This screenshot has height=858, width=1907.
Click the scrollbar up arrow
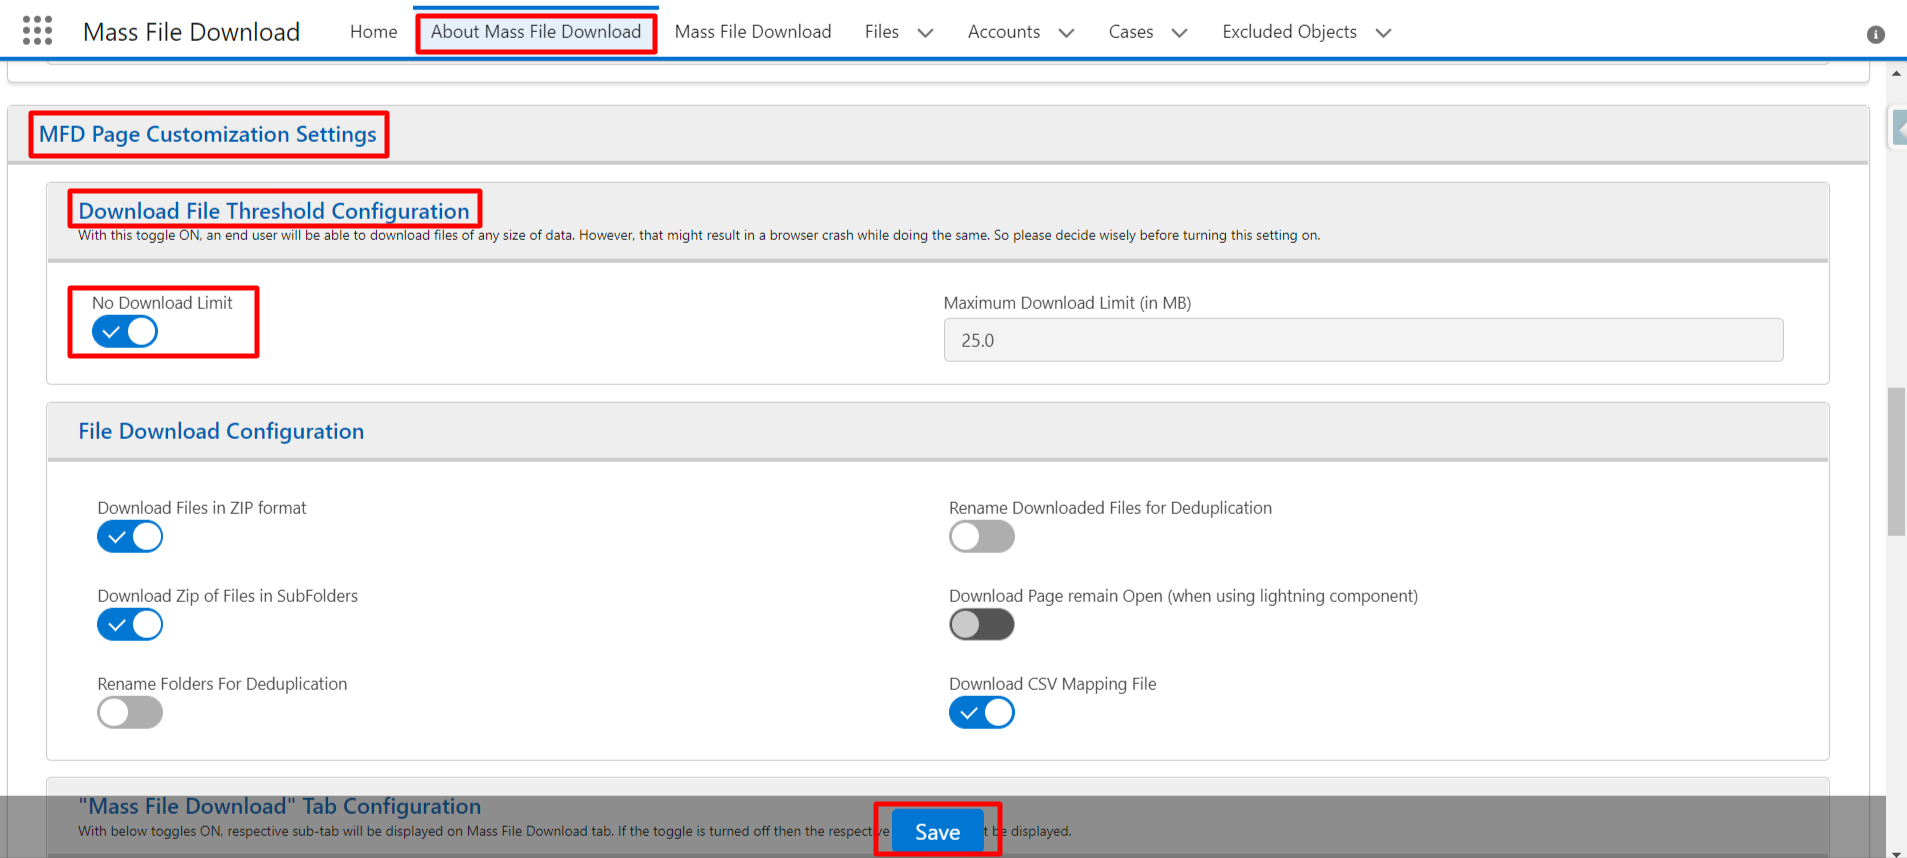coord(1896,74)
